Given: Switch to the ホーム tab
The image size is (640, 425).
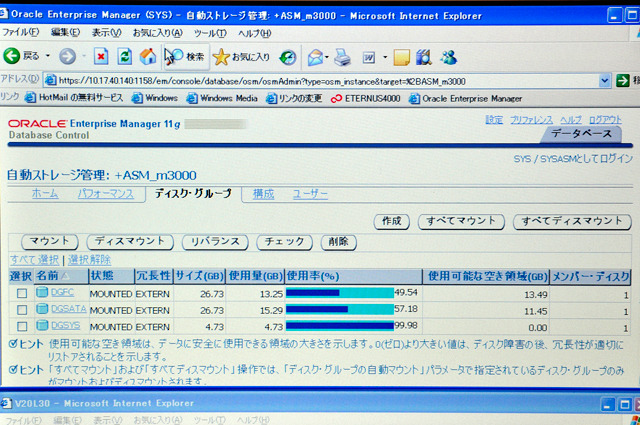Looking at the screenshot, I should pos(45,193).
